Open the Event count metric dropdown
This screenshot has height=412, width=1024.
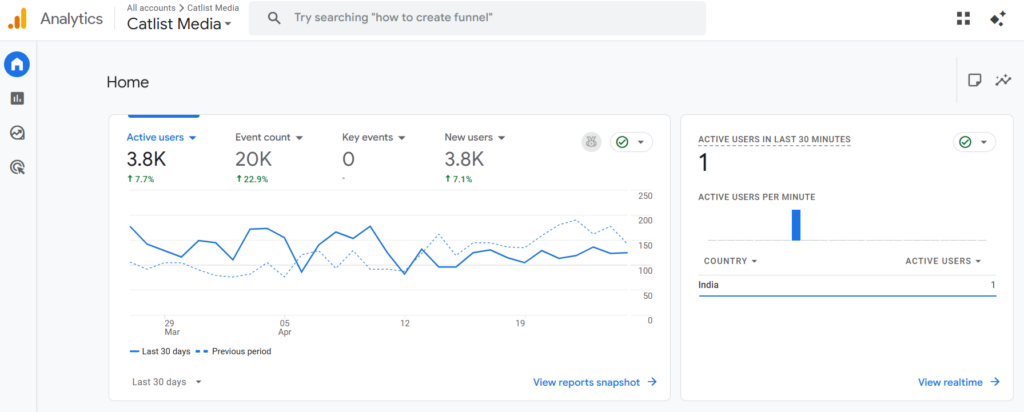click(269, 138)
